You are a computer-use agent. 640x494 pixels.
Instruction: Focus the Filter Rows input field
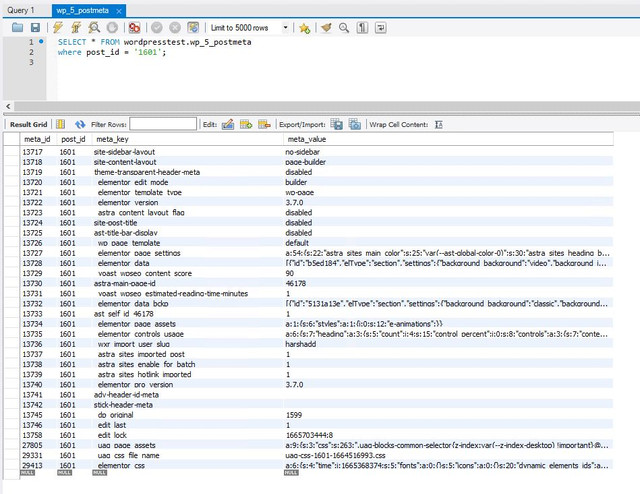[x=163, y=124]
